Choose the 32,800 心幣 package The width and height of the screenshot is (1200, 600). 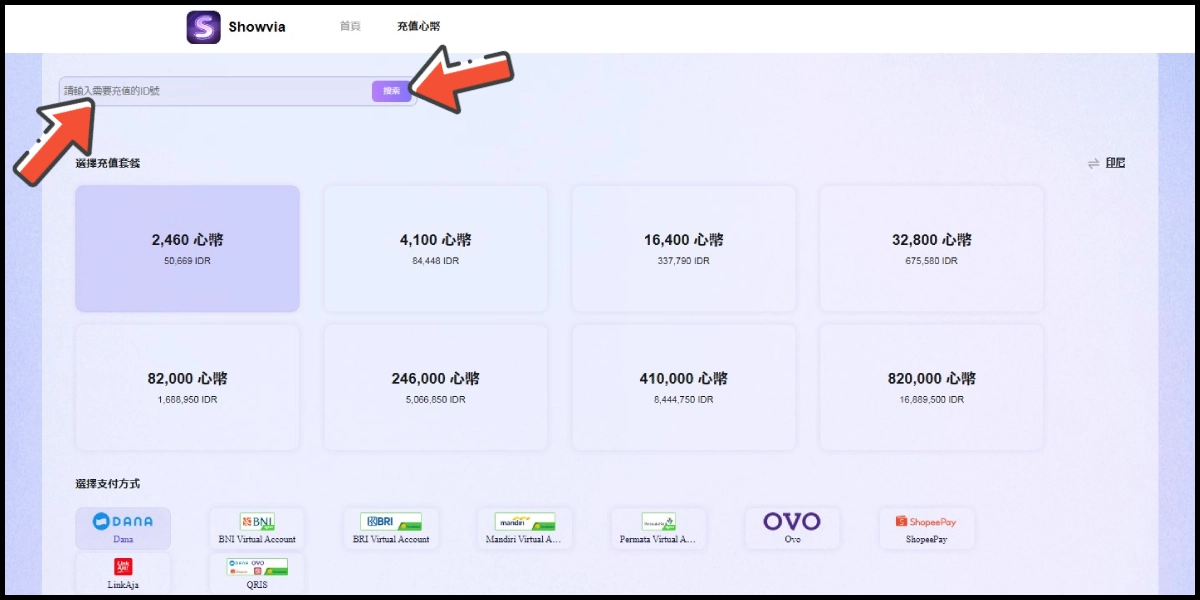931,248
